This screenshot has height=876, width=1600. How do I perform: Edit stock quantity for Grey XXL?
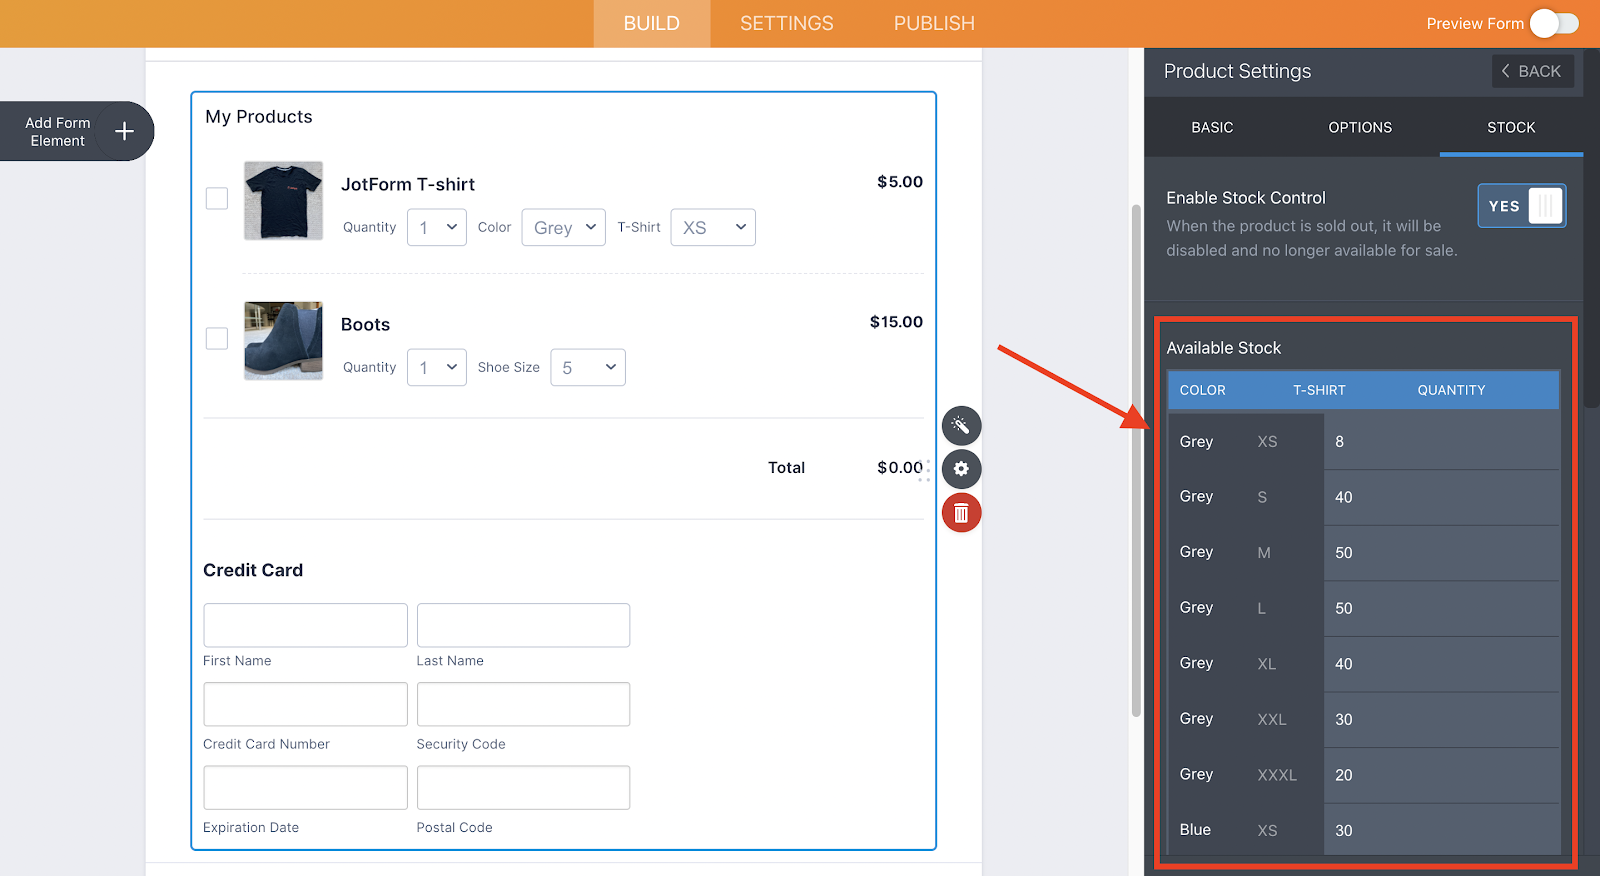pos(1441,719)
